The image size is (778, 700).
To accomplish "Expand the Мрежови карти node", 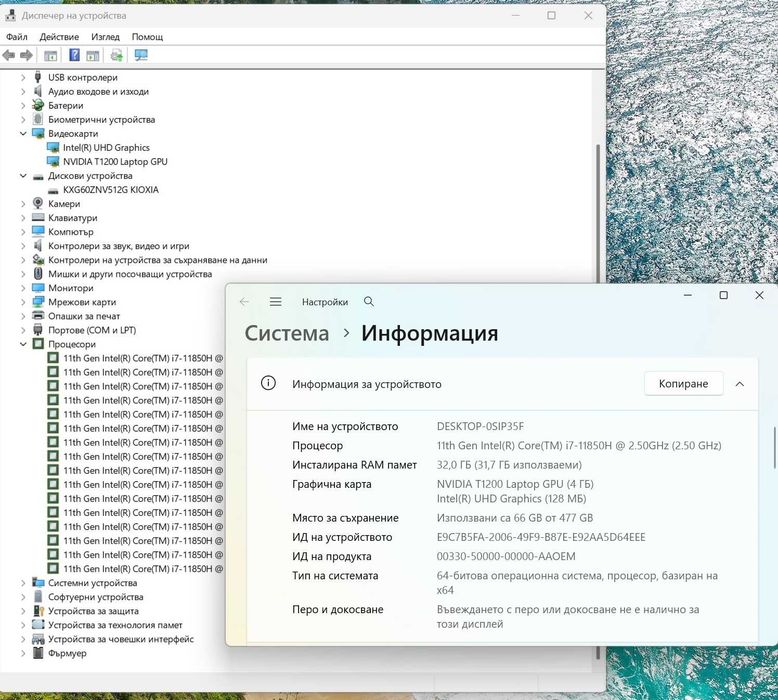I will (23, 302).
